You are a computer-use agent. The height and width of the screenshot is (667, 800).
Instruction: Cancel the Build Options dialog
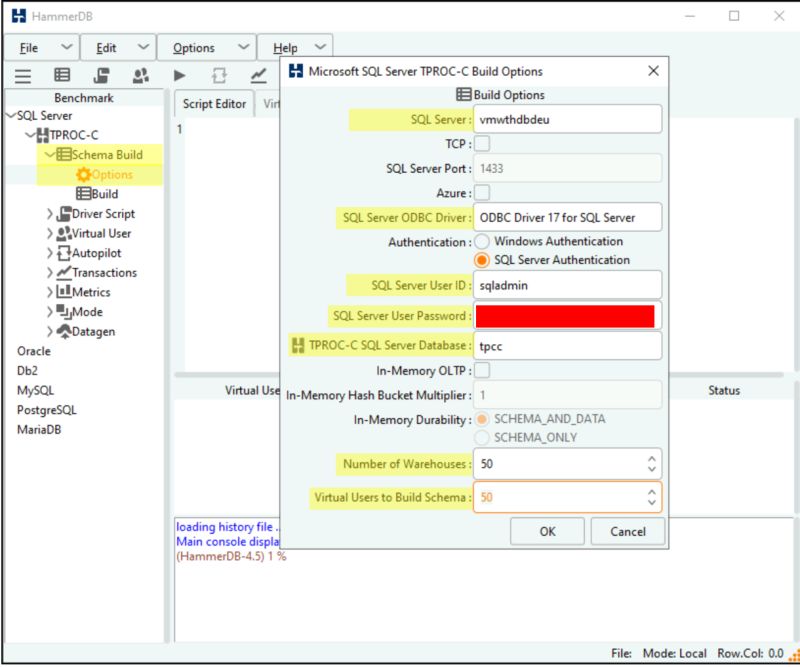coord(628,532)
